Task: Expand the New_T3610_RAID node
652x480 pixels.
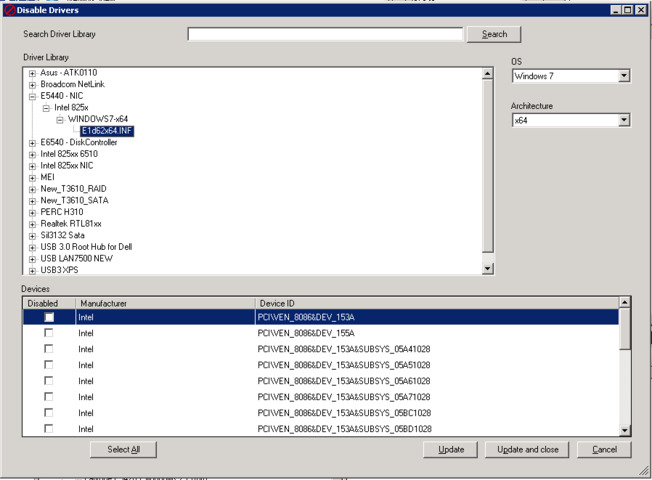Action: click(32, 190)
